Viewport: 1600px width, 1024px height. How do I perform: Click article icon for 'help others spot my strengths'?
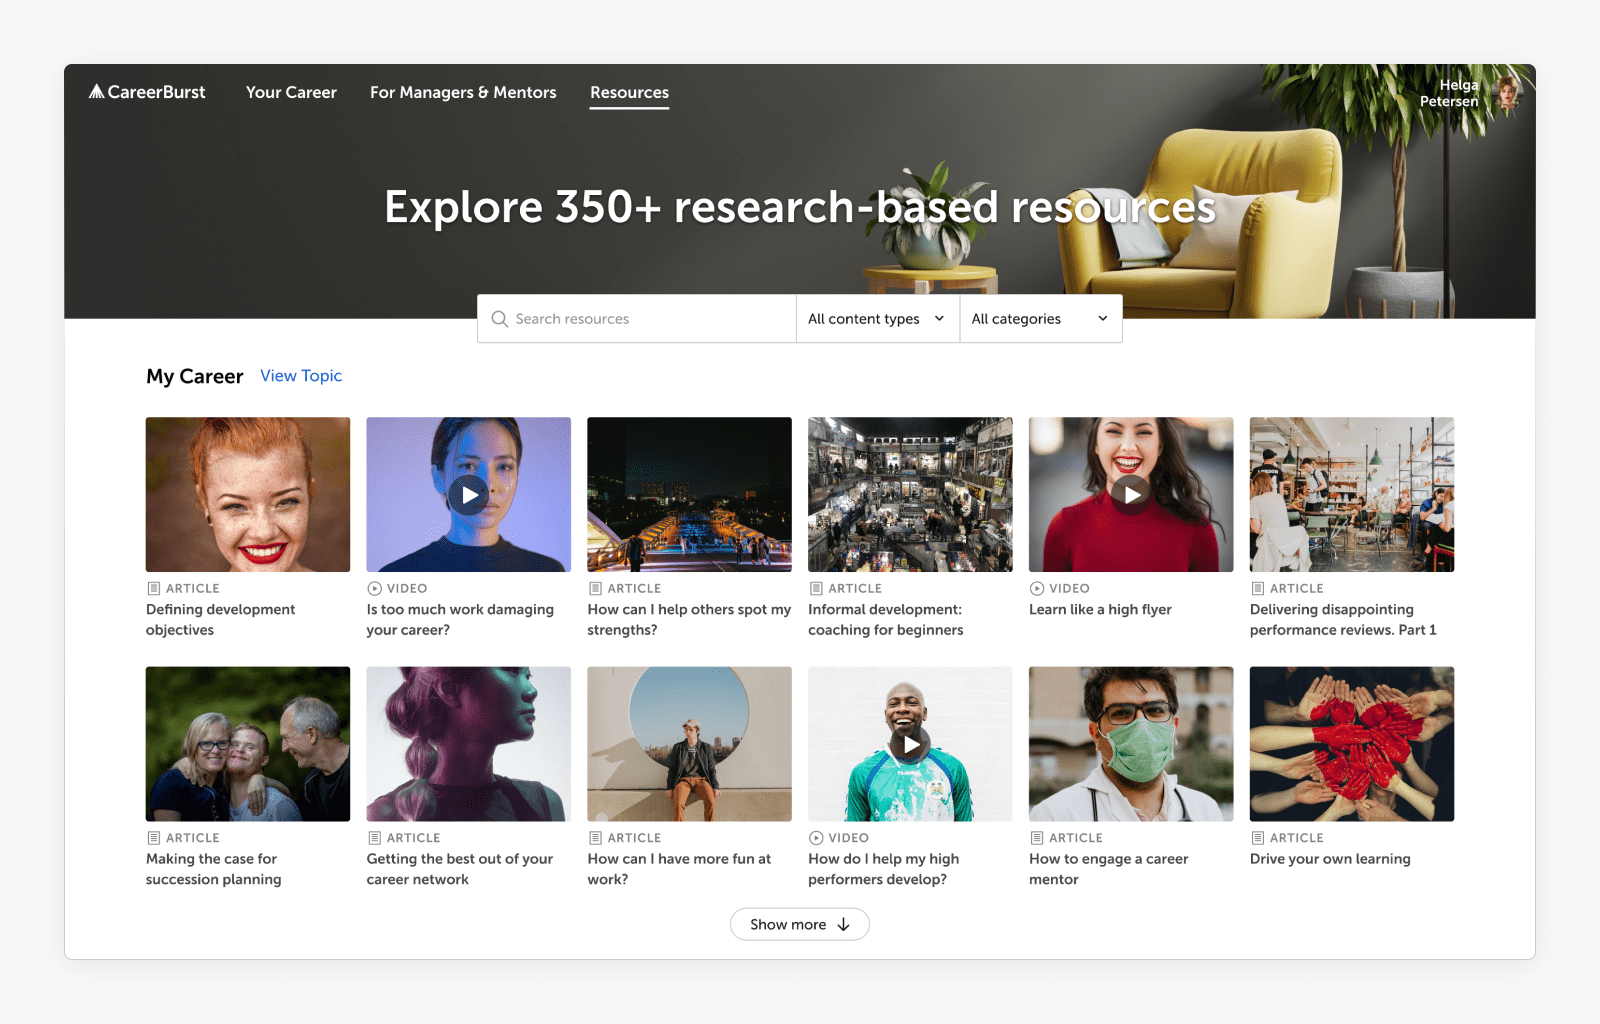point(596,589)
